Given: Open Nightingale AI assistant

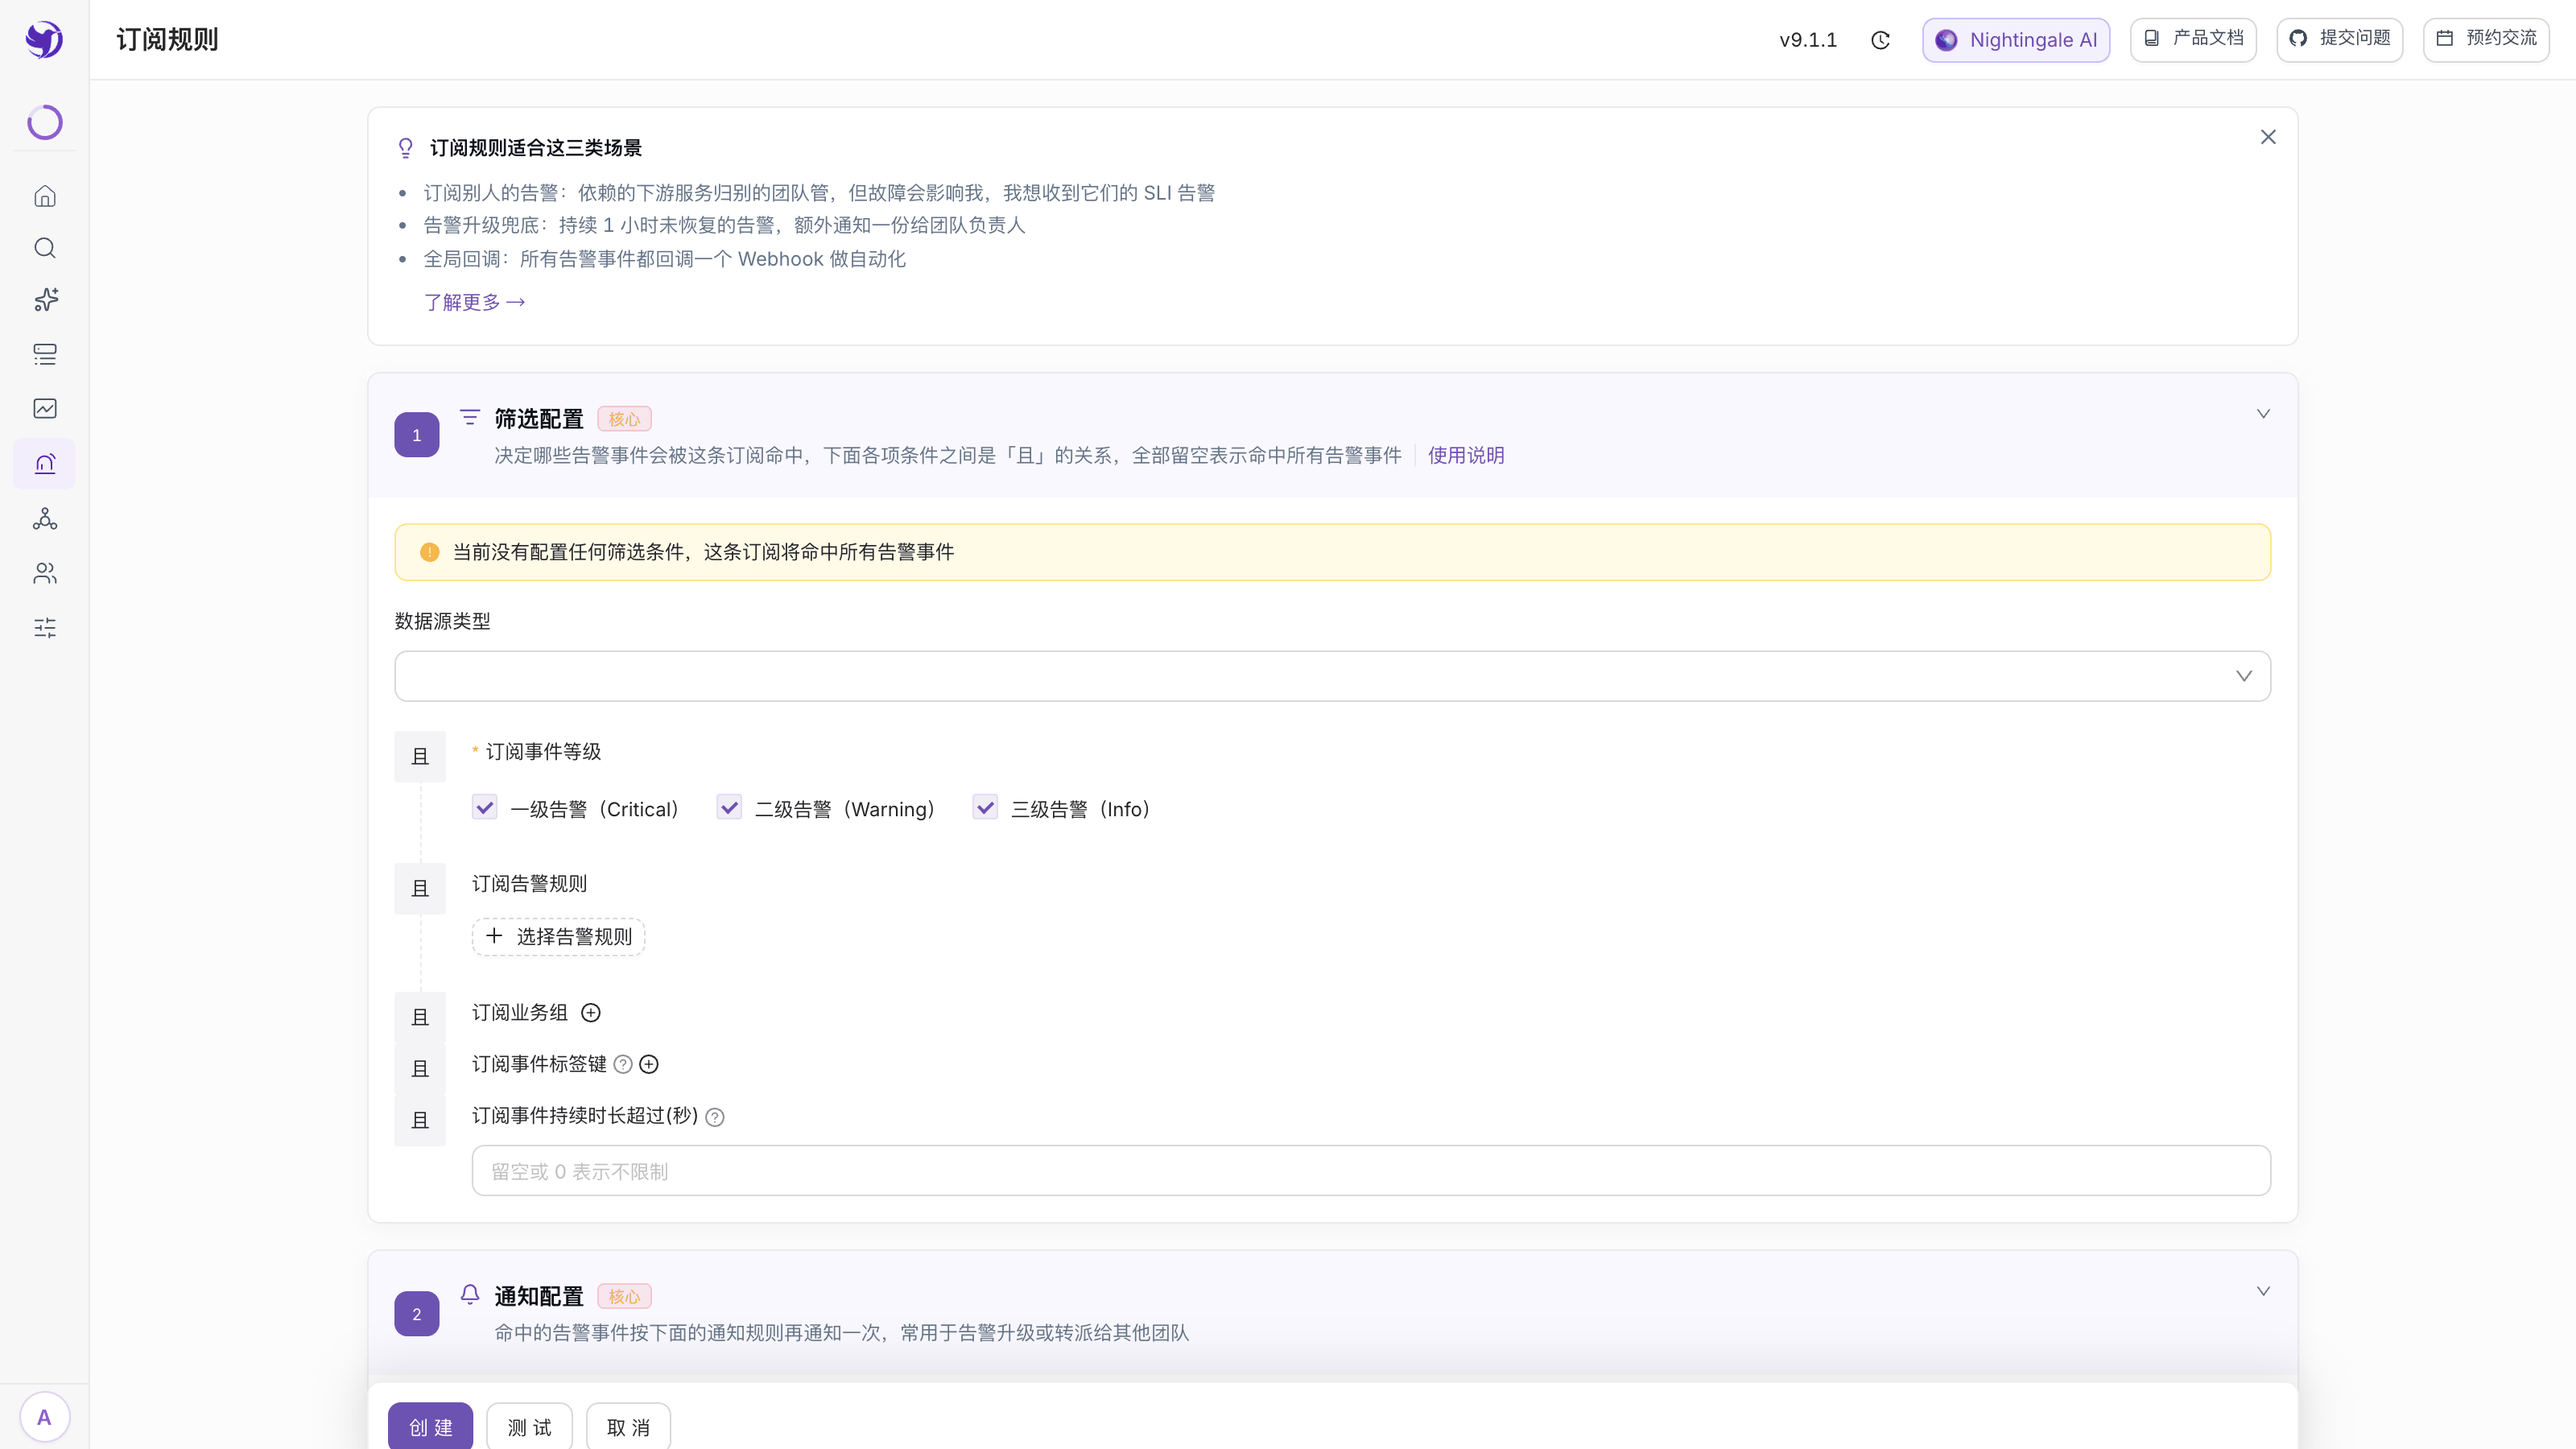Looking at the screenshot, I should tap(2016, 40).
